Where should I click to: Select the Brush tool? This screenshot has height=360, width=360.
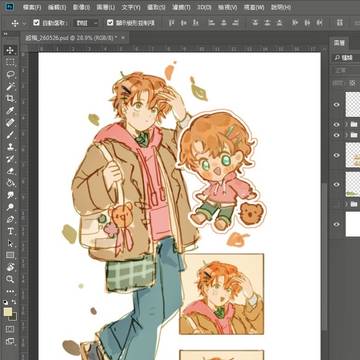[10, 135]
